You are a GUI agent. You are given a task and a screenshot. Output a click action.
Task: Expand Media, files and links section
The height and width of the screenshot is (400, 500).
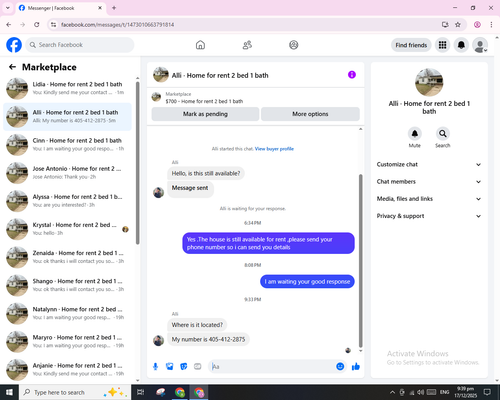pyautogui.click(x=429, y=199)
